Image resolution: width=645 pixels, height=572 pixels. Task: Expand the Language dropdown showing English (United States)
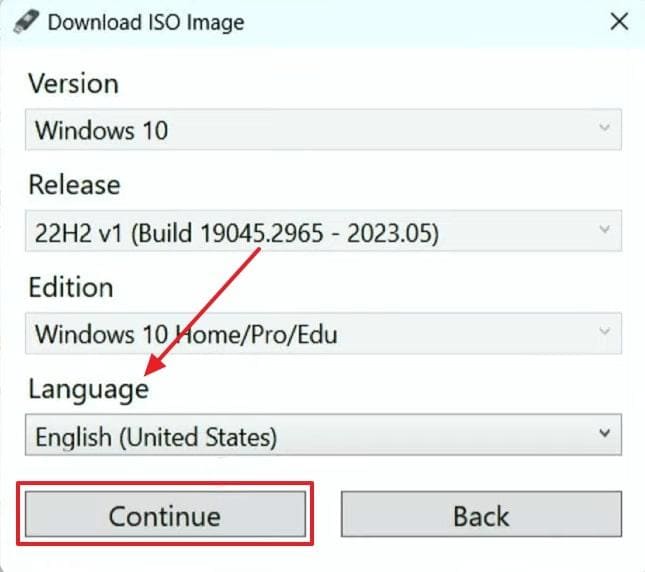pos(323,435)
